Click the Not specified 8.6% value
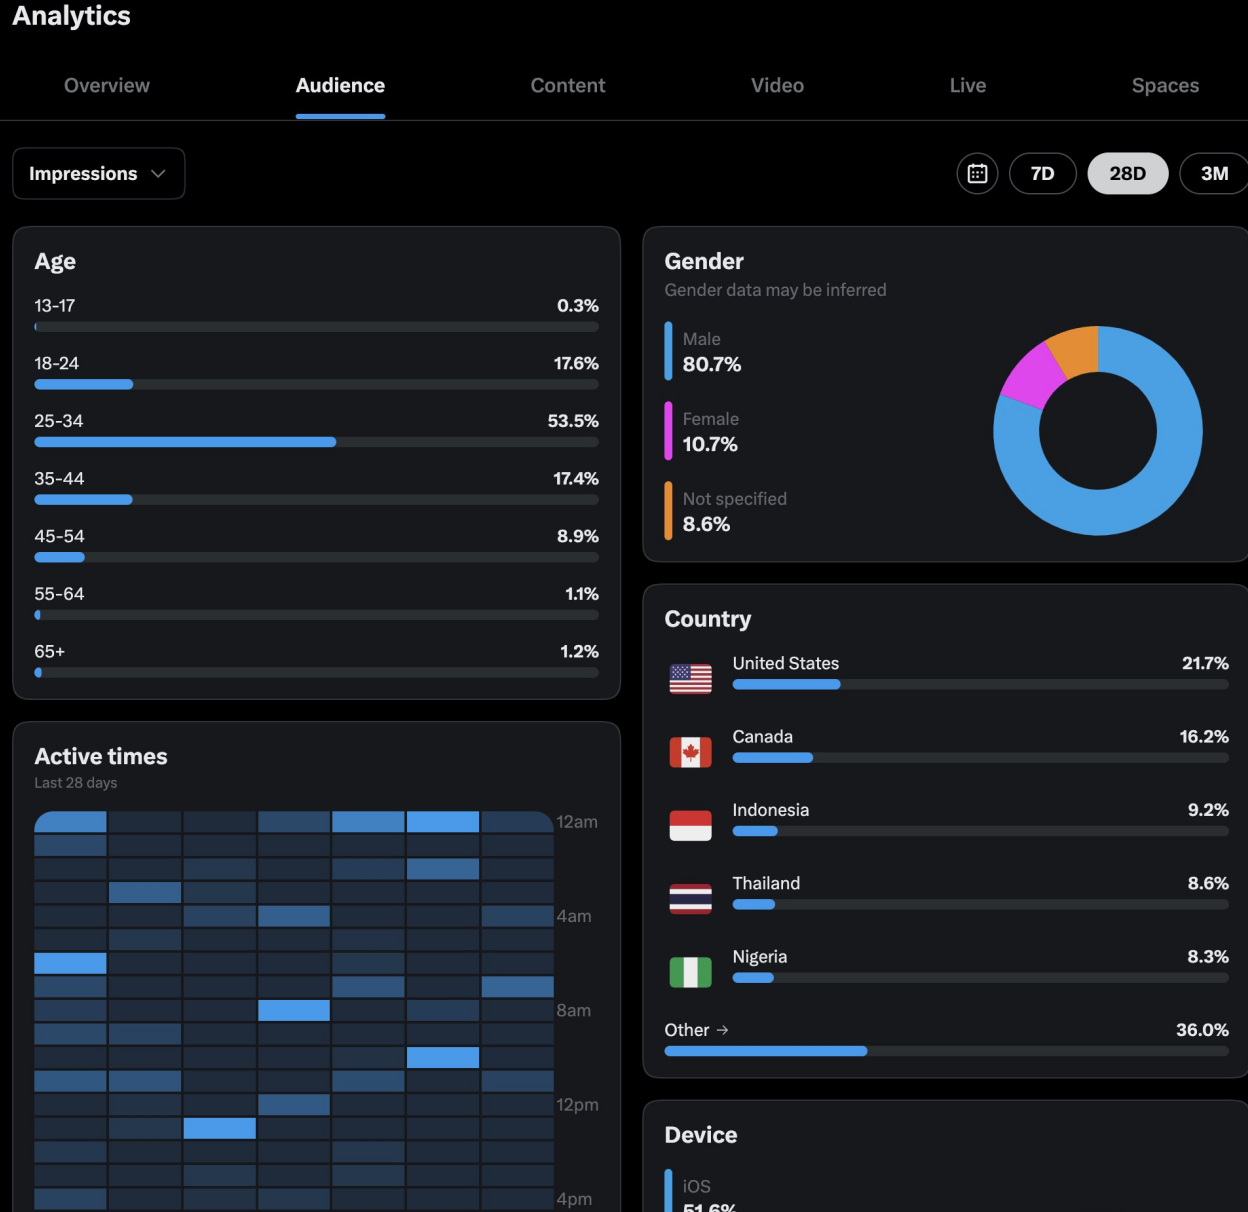The image size is (1248, 1212). (x=706, y=525)
